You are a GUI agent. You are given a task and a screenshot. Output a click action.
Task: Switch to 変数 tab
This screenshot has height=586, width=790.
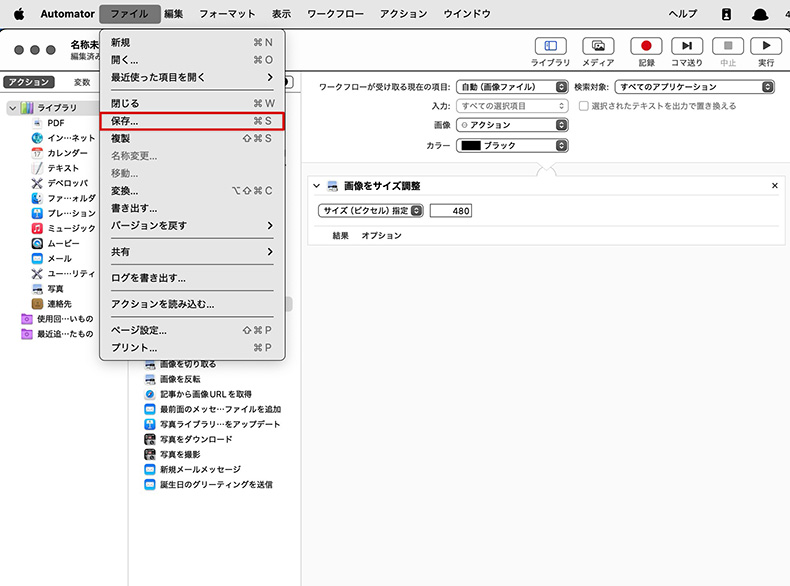(x=82, y=82)
